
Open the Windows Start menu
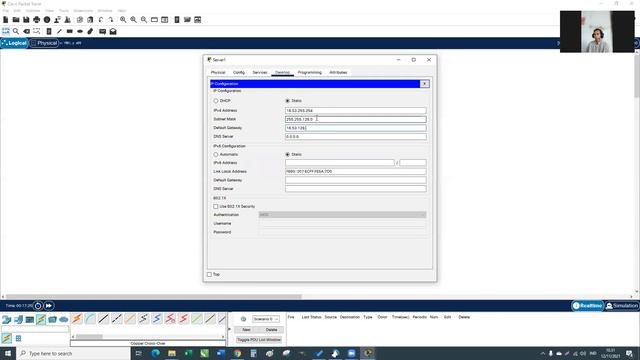click(x=8, y=353)
